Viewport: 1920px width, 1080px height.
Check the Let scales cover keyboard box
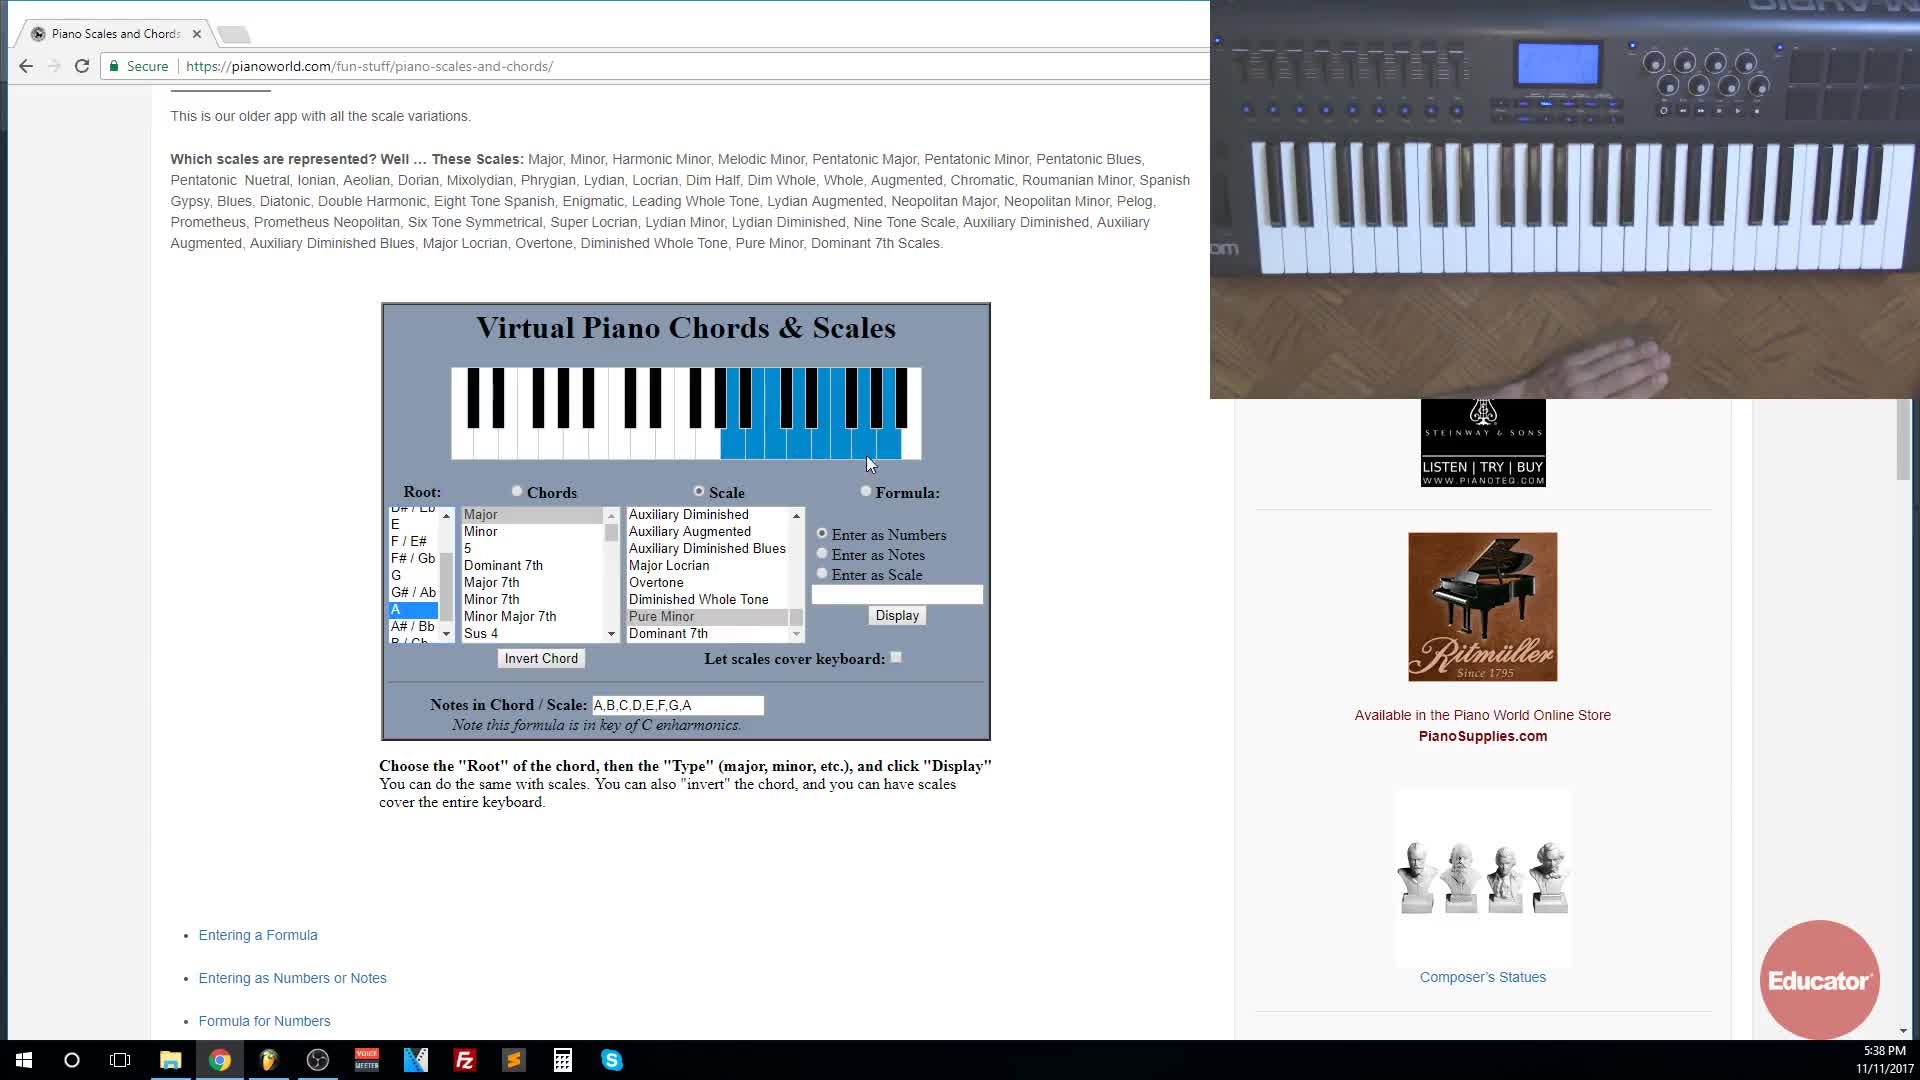pos(896,657)
